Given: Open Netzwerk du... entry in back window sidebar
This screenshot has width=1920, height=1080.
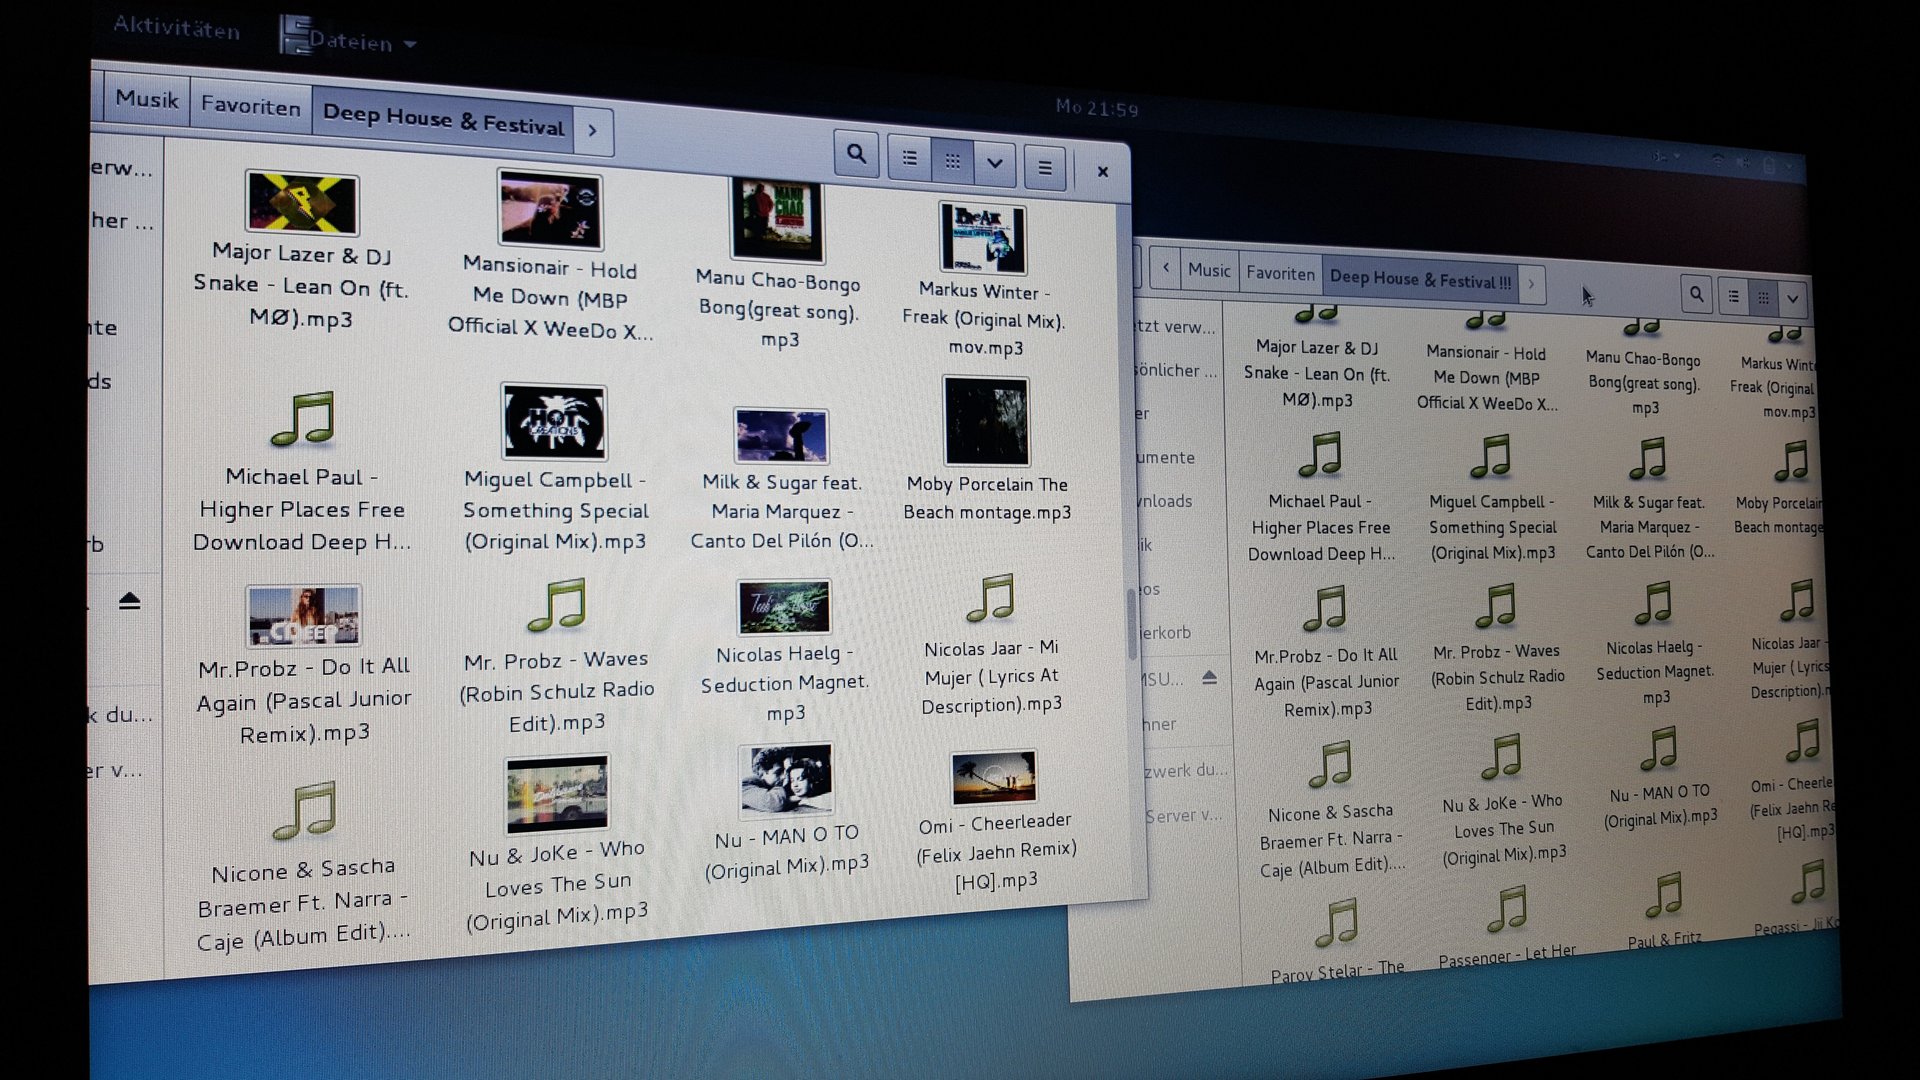Looking at the screenshot, I should (x=1183, y=771).
